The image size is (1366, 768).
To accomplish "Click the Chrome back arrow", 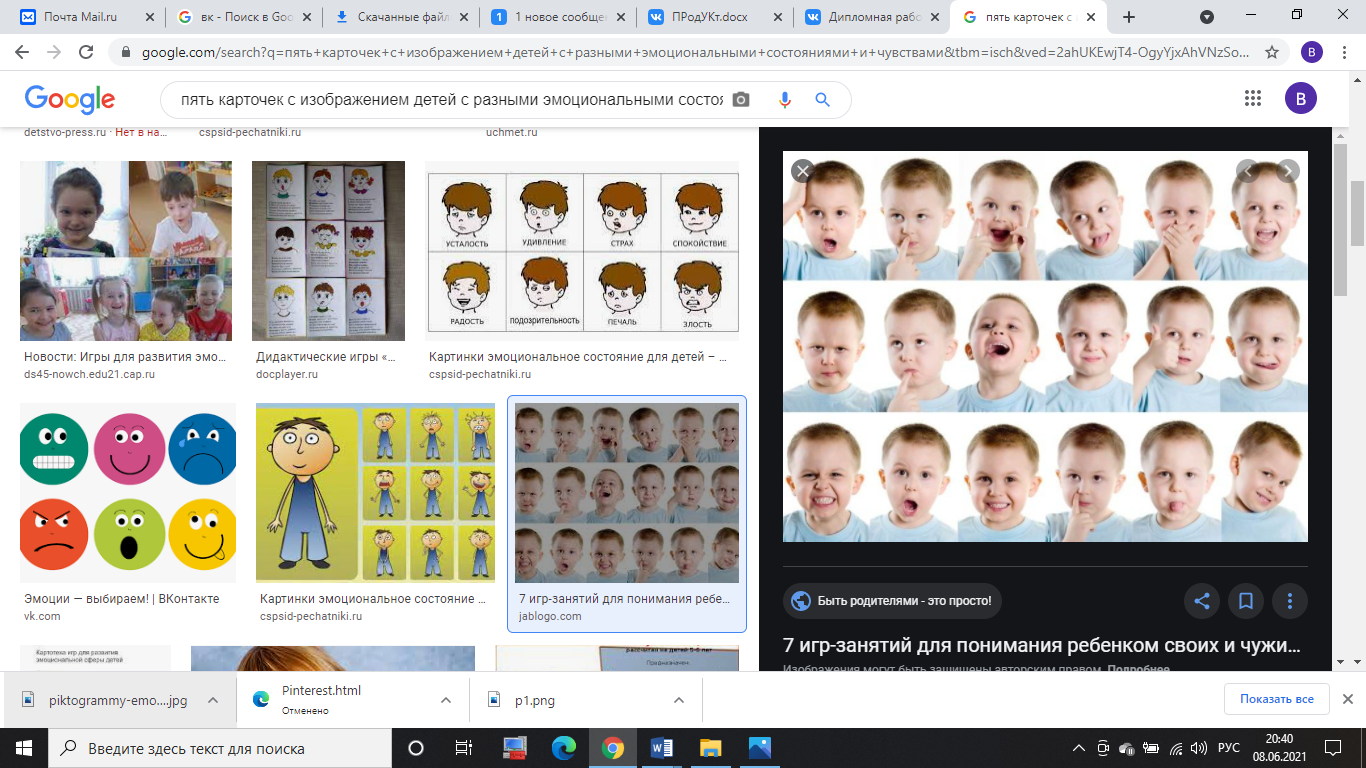I will pyautogui.click(x=22, y=52).
